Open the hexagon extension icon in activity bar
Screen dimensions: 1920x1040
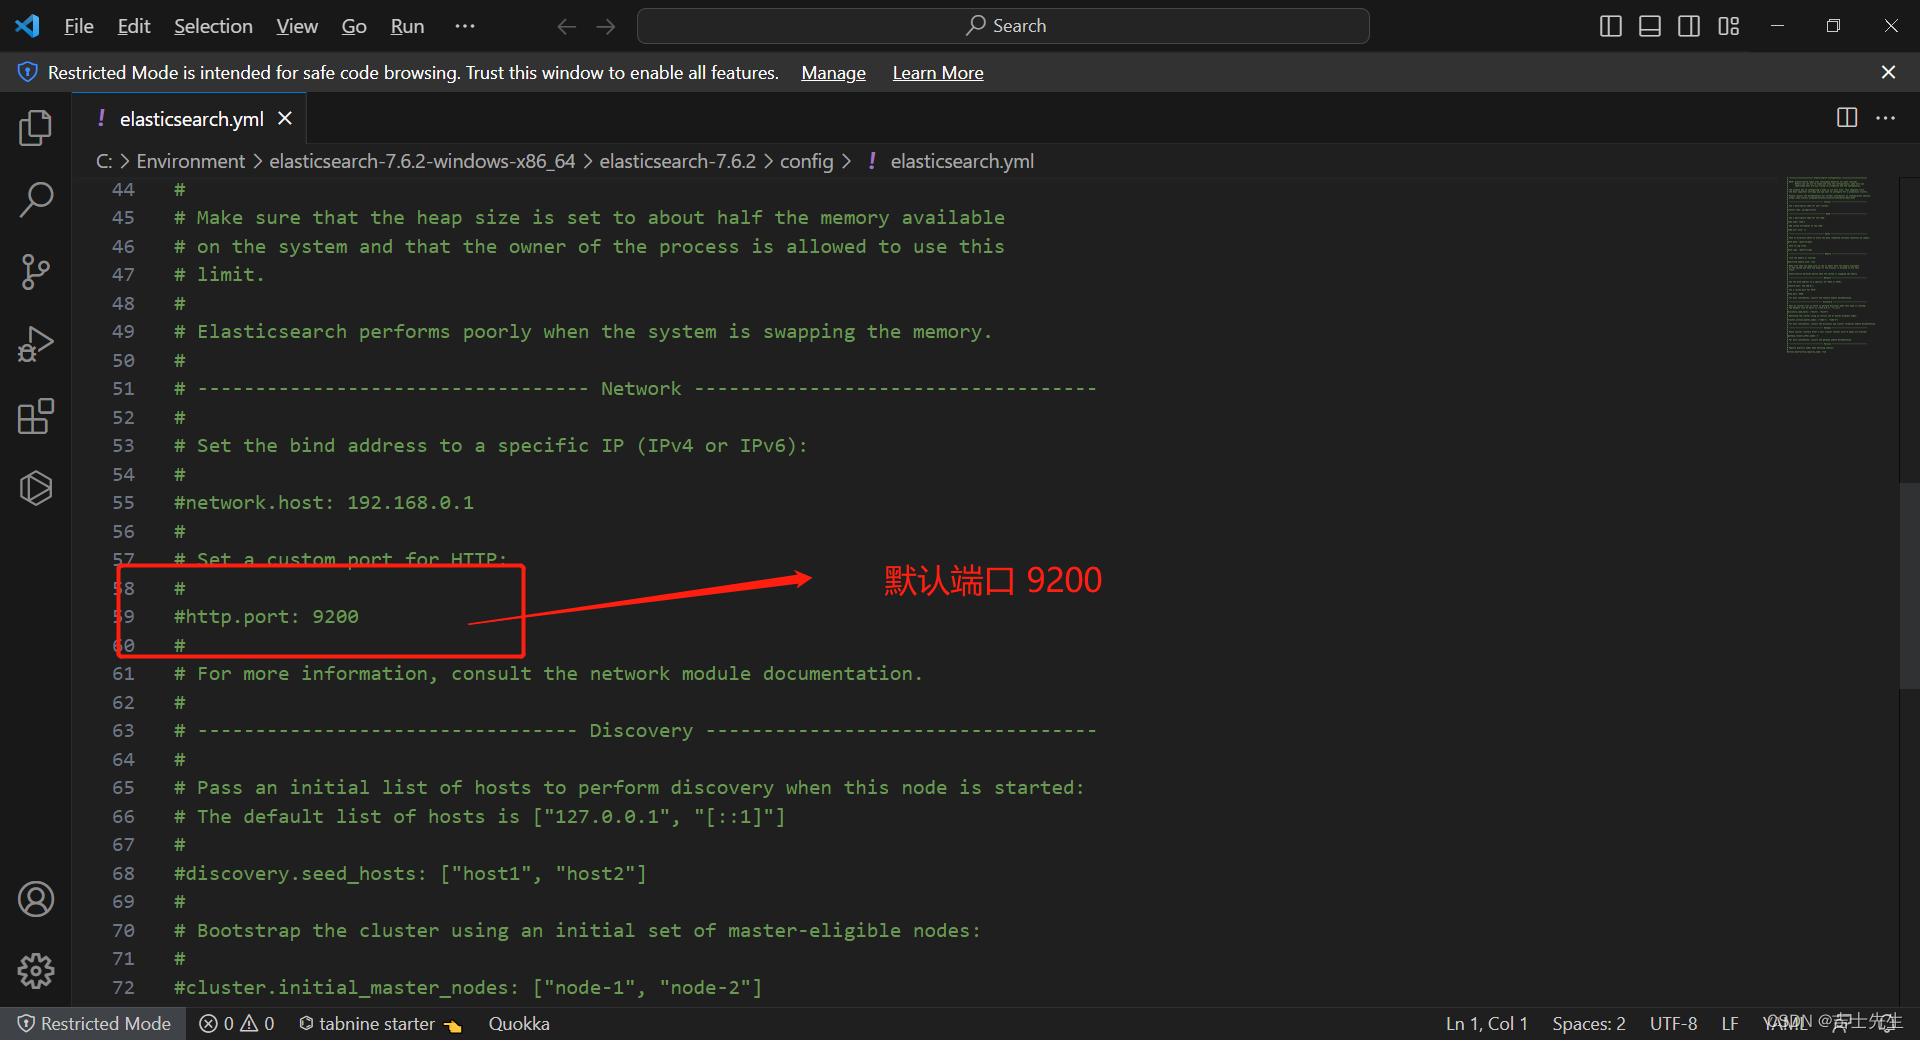tap(36, 488)
